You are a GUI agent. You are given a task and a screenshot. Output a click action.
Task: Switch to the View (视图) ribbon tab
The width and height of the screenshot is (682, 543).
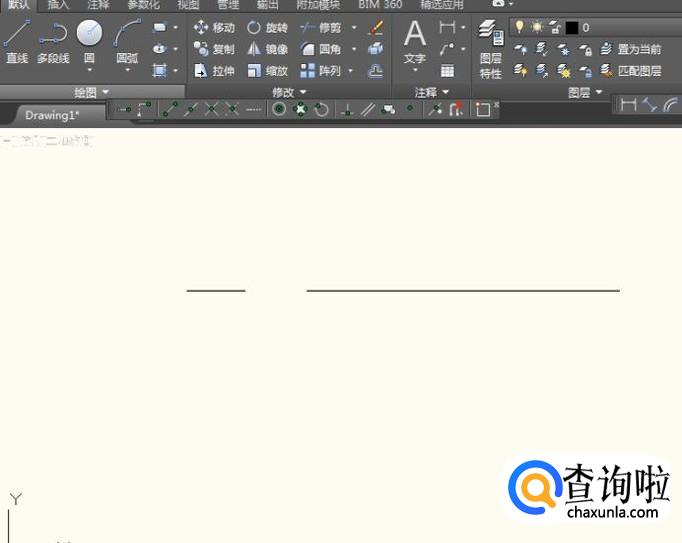tap(188, 5)
